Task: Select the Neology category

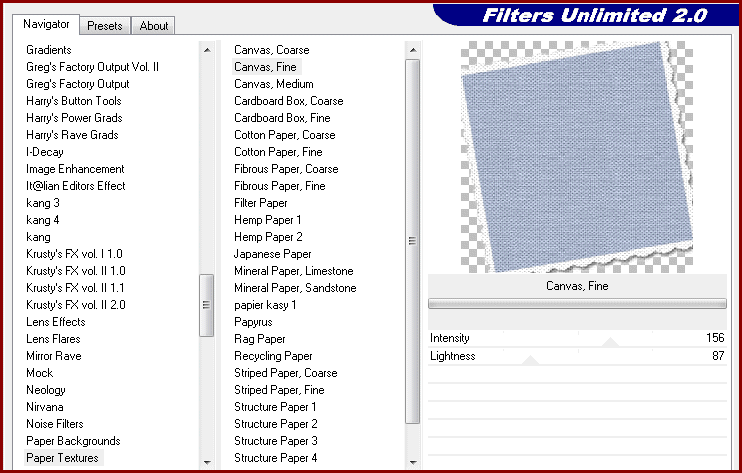Action: pos(46,391)
